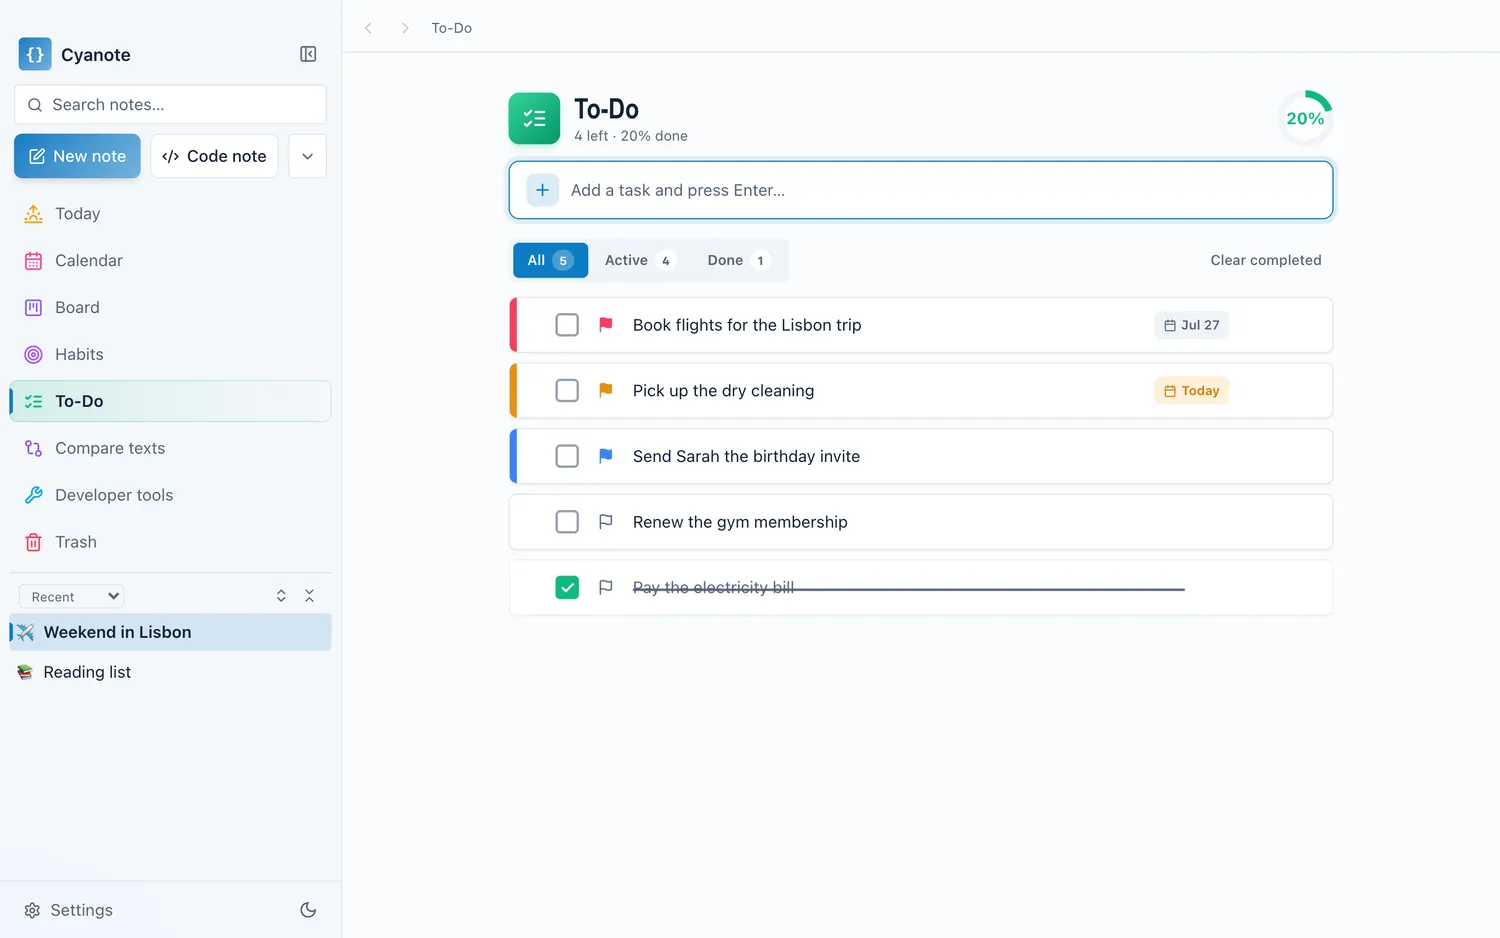
Task: Open the Weekend in Lisbon note
Action: [170, 632]
